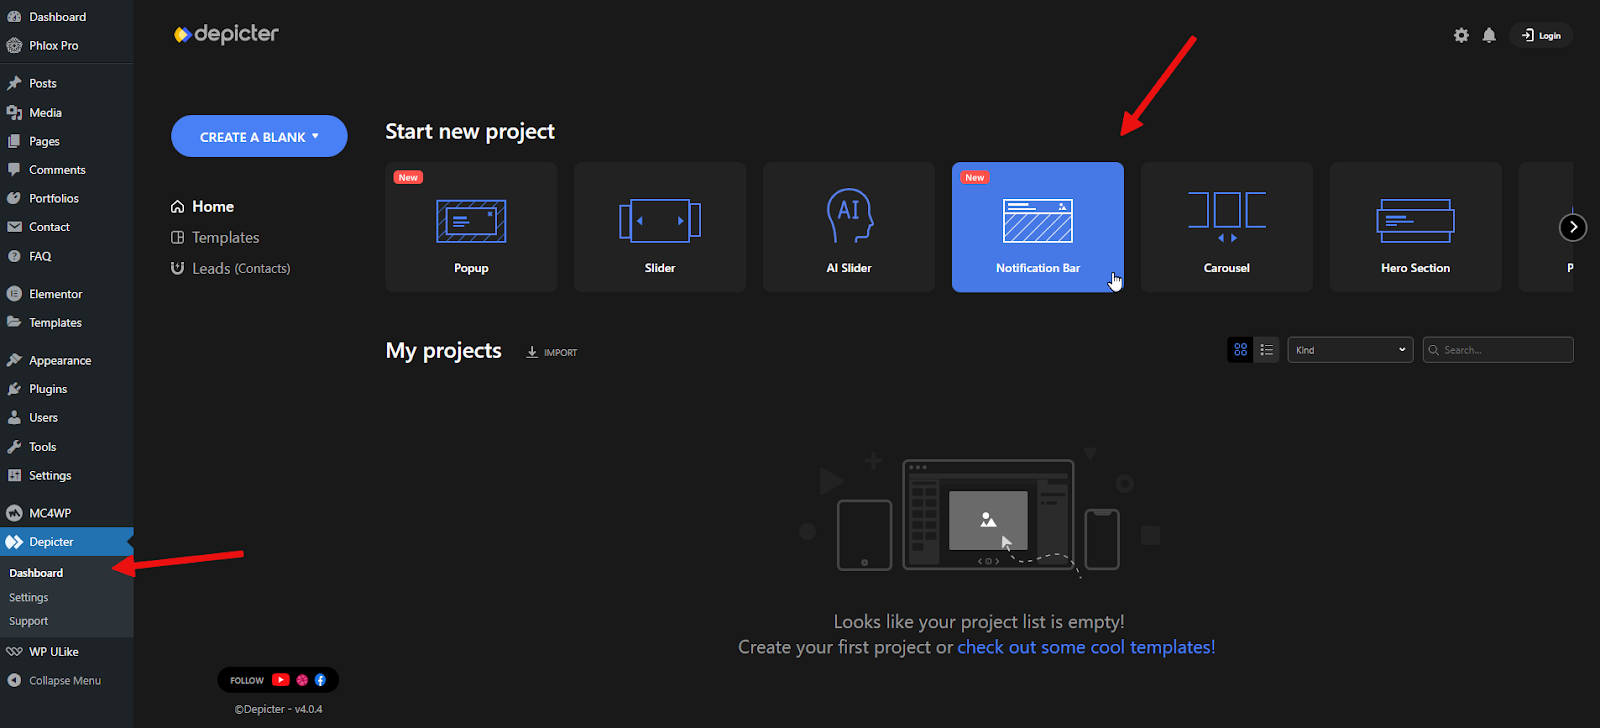Open the Create a Blank dropdown button
The height and width of the screenshot is (728, 1600).
tap(259, 136)
